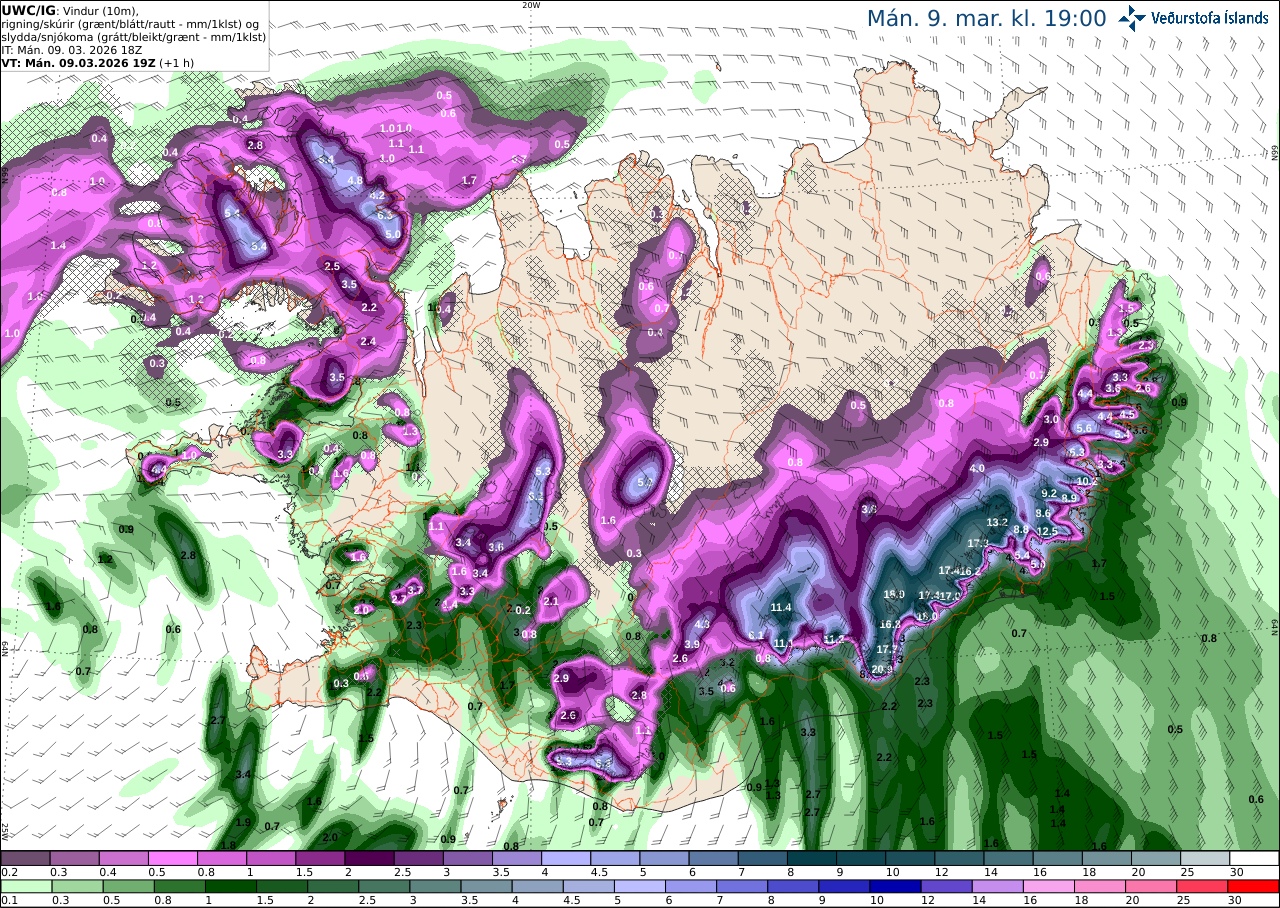
Task: Click the 12.5 precipitation value
Action: pyautogui.click(x=1047, y=531)
